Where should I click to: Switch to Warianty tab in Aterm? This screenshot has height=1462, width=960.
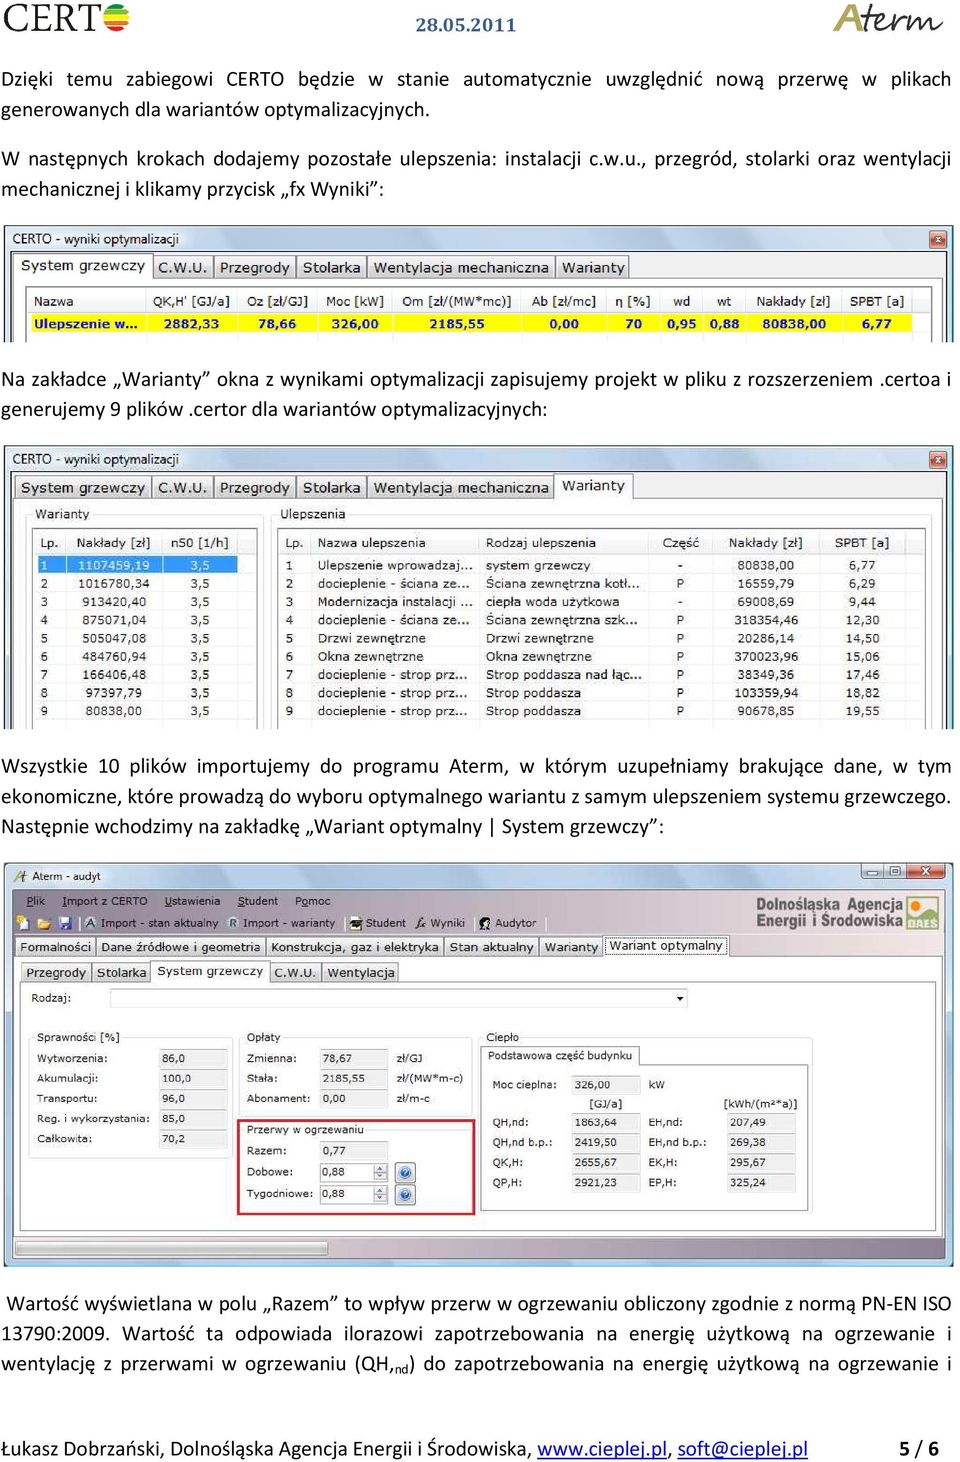571,947
